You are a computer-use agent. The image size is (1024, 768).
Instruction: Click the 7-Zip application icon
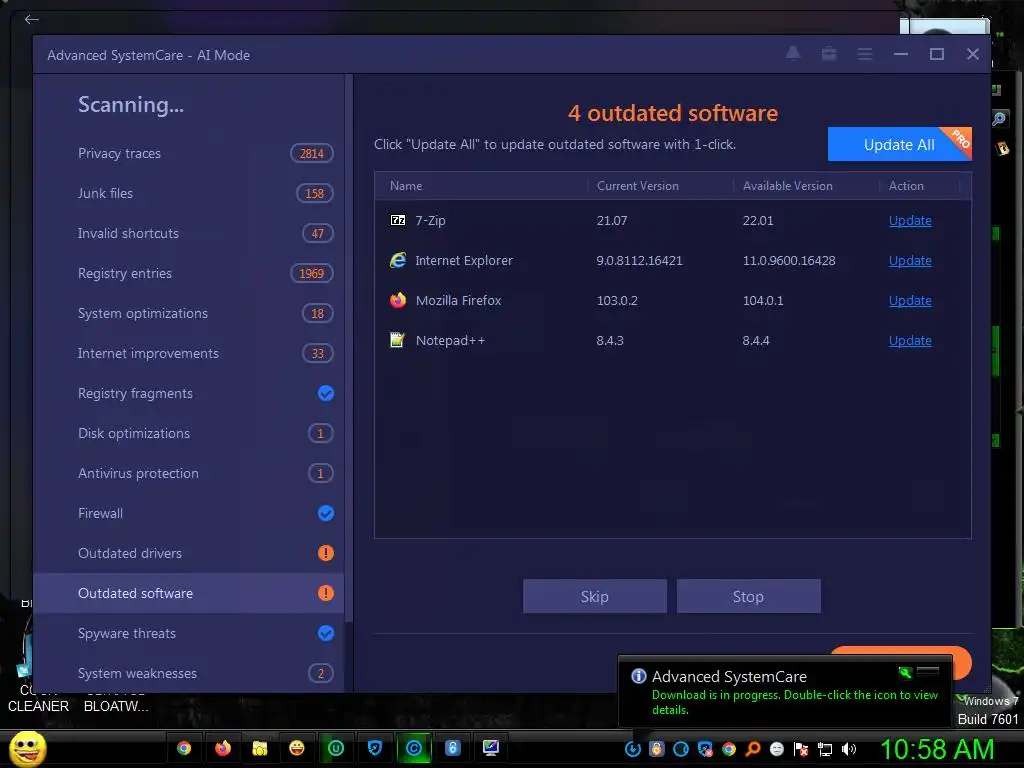398,220
